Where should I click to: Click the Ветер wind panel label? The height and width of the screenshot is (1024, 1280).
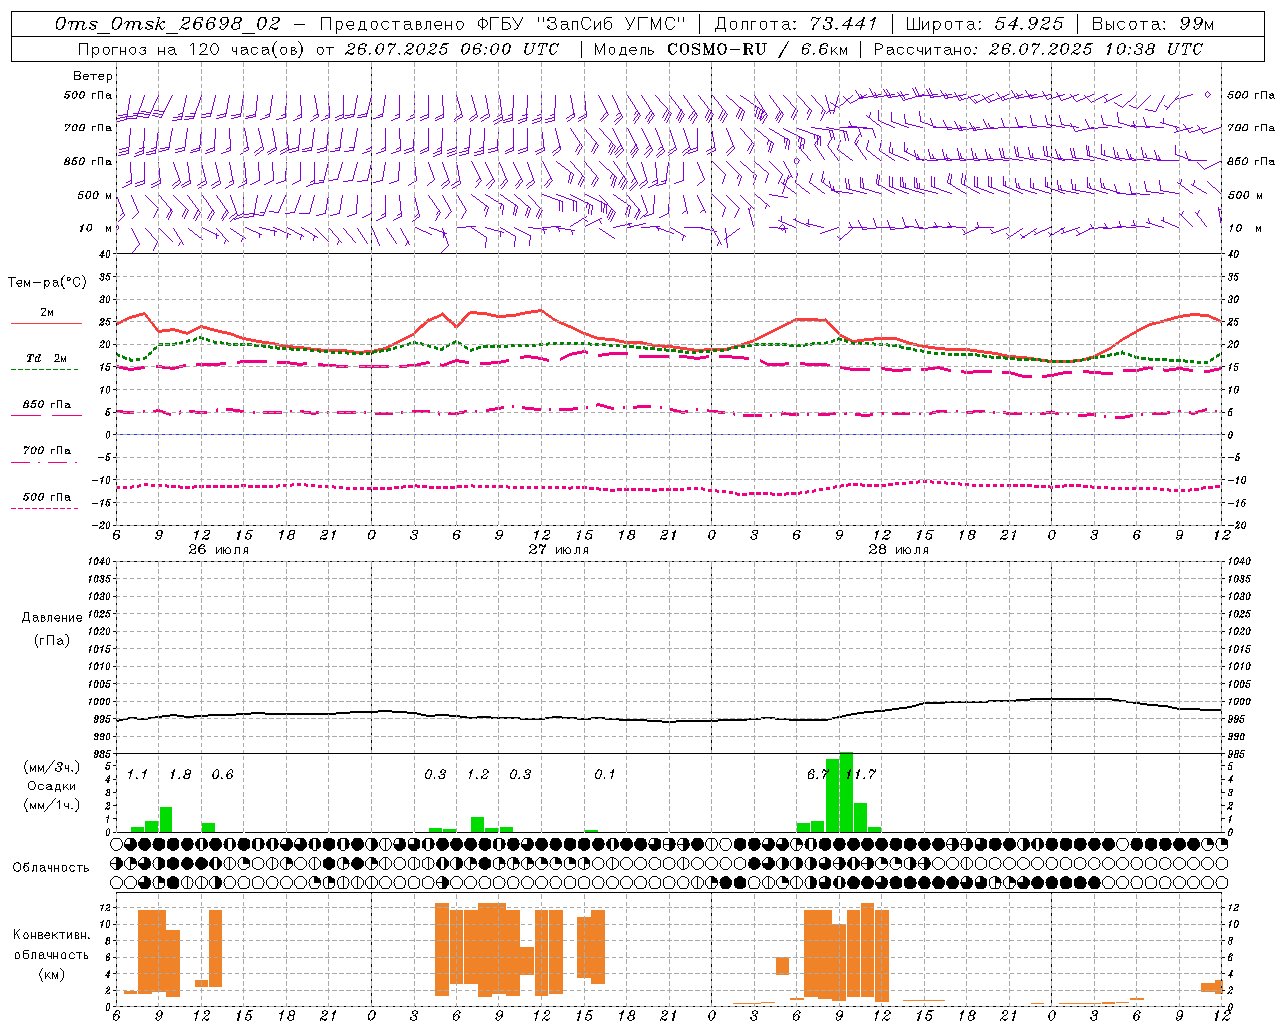coord(93,76)
